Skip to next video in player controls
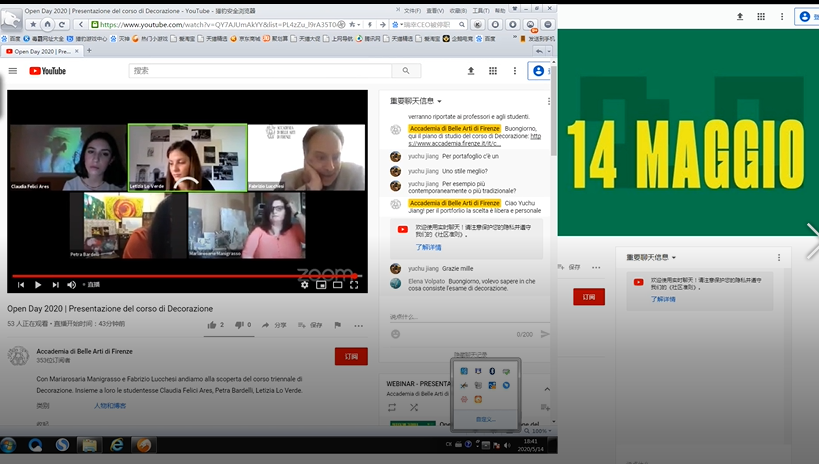 55,285
